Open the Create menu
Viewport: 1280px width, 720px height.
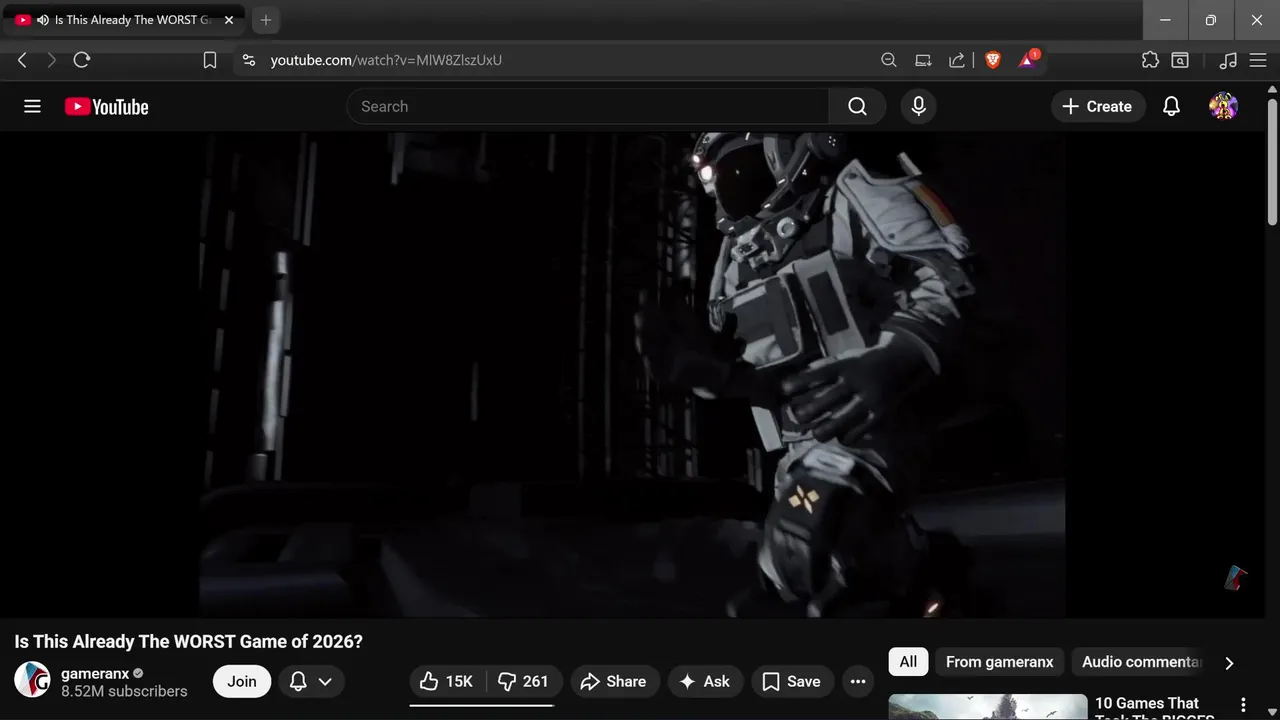pyautogui.click(x=1097, y=106)
